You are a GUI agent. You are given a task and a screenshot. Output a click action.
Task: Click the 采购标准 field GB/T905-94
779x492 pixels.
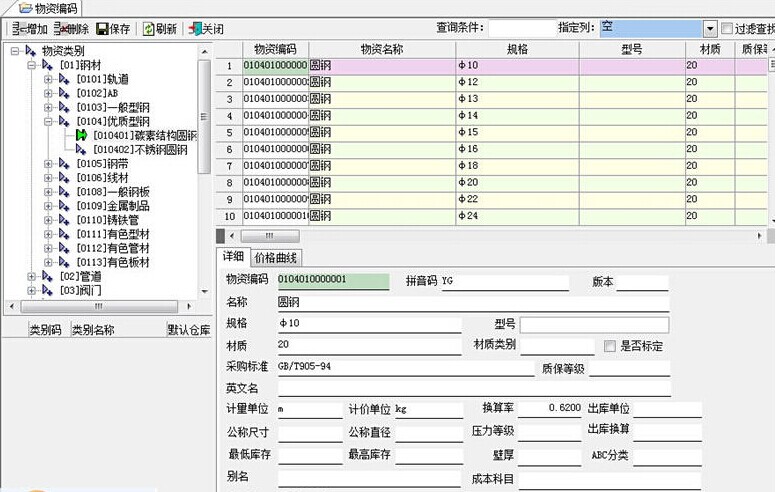coord(405,367)
